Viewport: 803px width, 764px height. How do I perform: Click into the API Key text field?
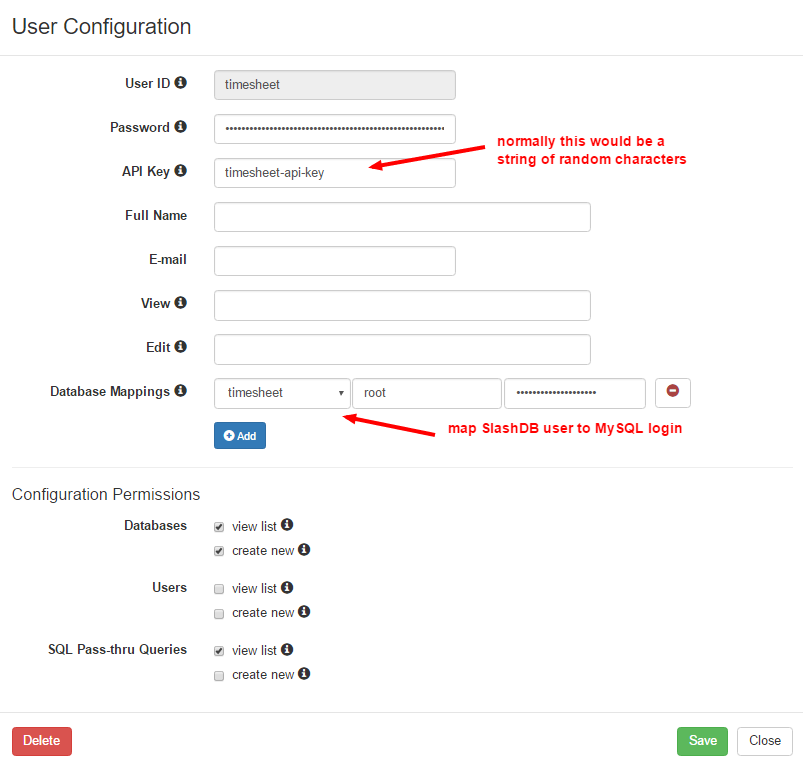[334, 173]
